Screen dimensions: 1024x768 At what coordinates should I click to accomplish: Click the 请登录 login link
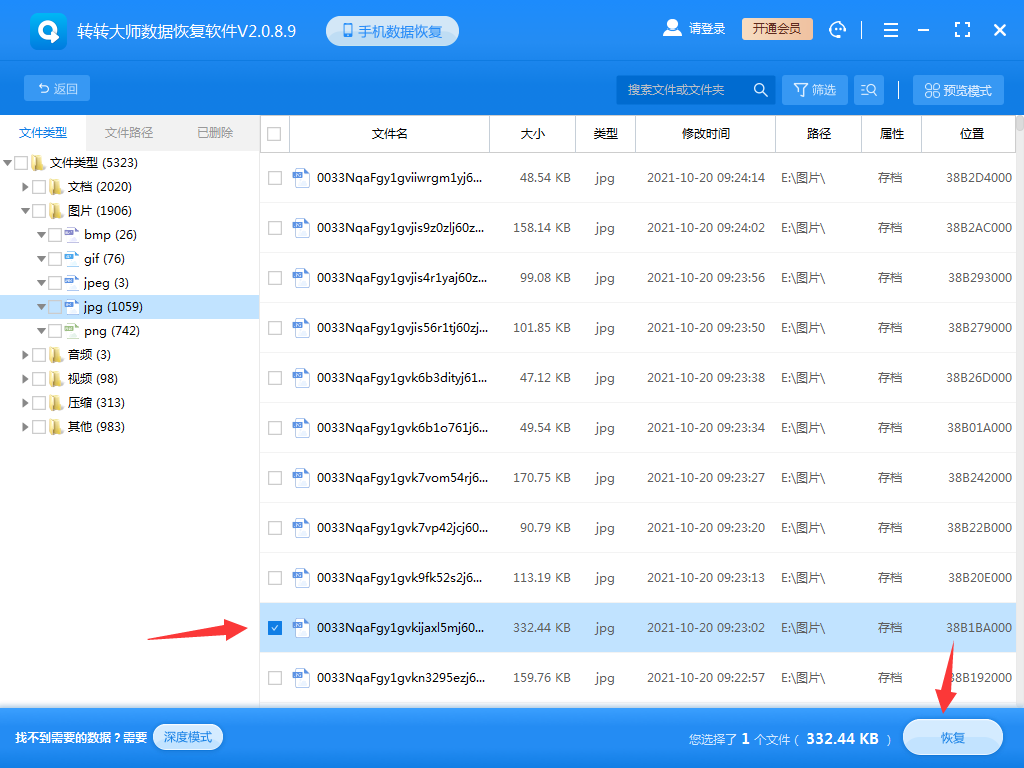(x=707, y=29)
